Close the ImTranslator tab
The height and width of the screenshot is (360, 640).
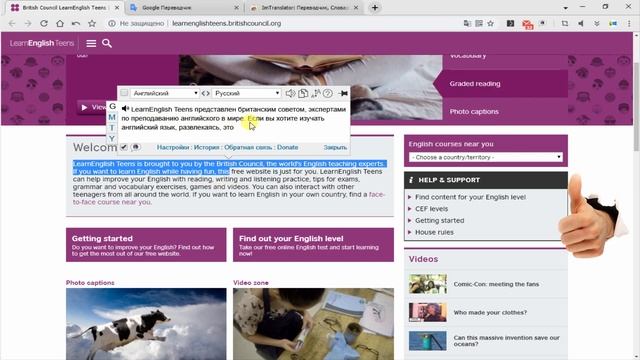(356, 8)
